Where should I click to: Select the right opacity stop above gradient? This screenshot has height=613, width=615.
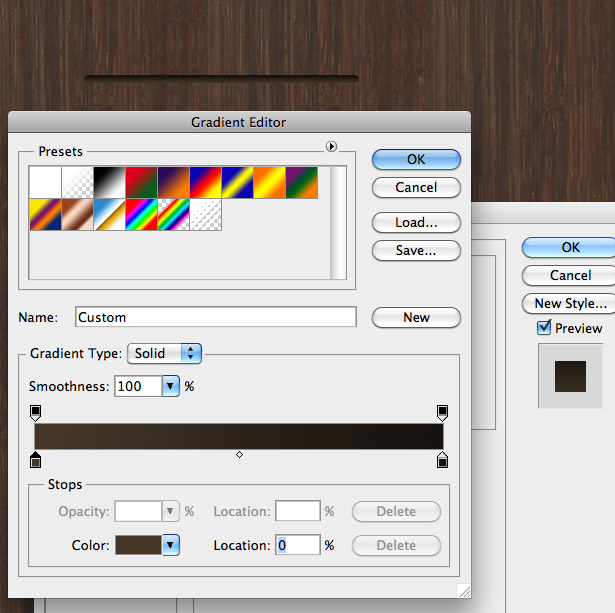(x=442, y=413)
